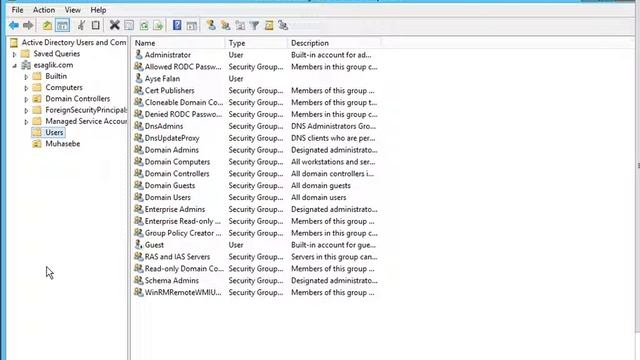This screenshot has width=640, height=360.
Task: Select the Domain Users group
Action: [167, 197]
